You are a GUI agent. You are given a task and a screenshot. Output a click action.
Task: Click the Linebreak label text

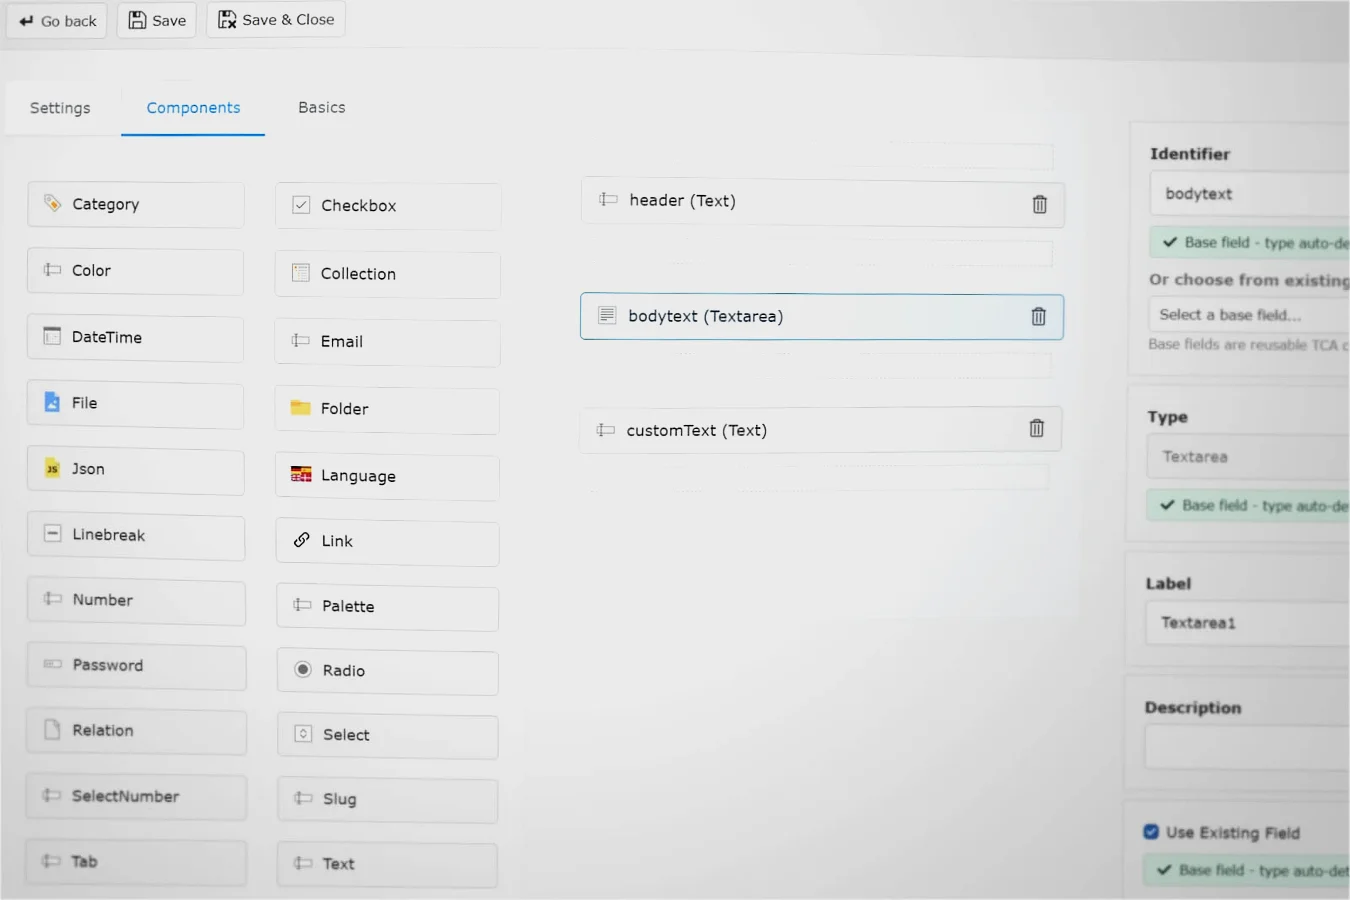tap(108, 535)
